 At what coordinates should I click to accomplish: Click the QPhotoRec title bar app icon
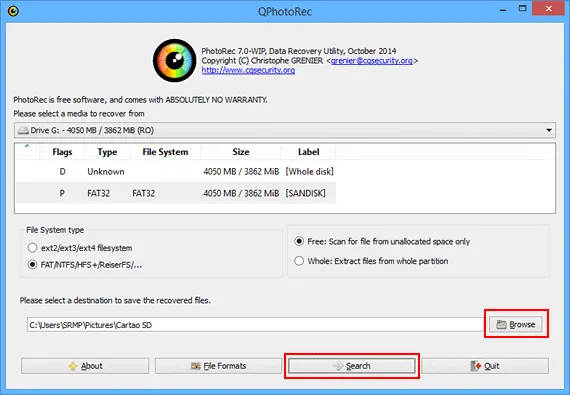click(13, 11)
